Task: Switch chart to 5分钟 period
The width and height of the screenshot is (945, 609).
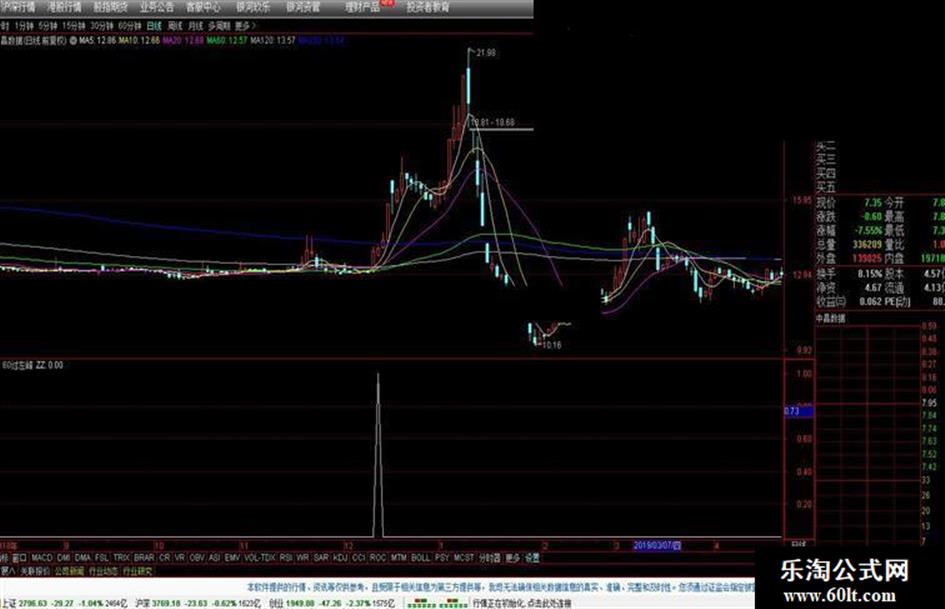Action: tap(48, 26)
